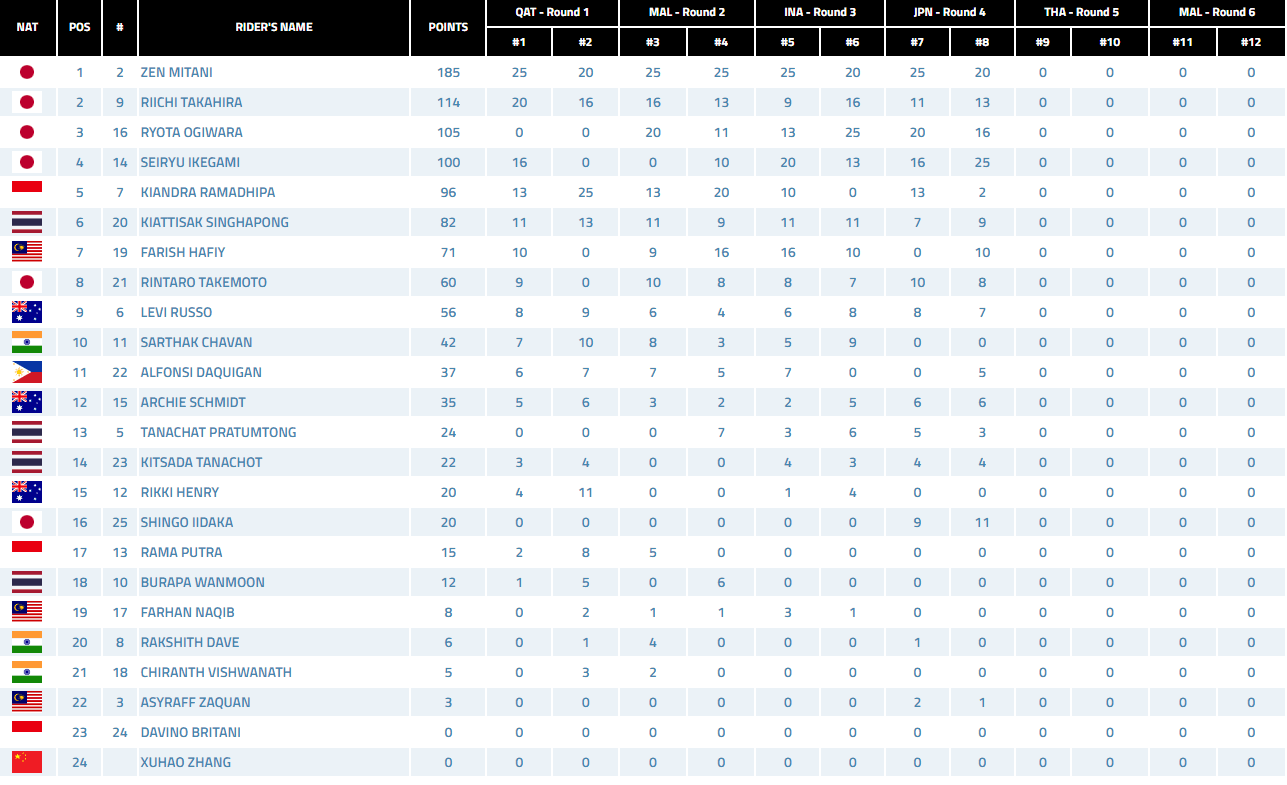The image size is (1287, 785).
Task: Click rider name LEVI RUSSO
Action: [177, 312]
